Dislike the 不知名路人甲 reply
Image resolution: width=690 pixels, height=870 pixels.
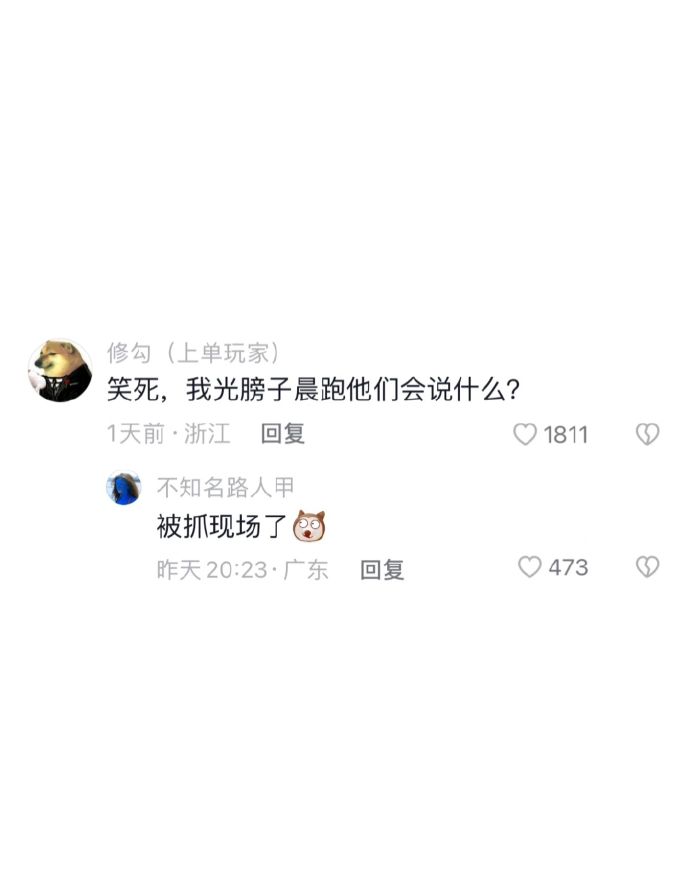click(x=647, y=567)
